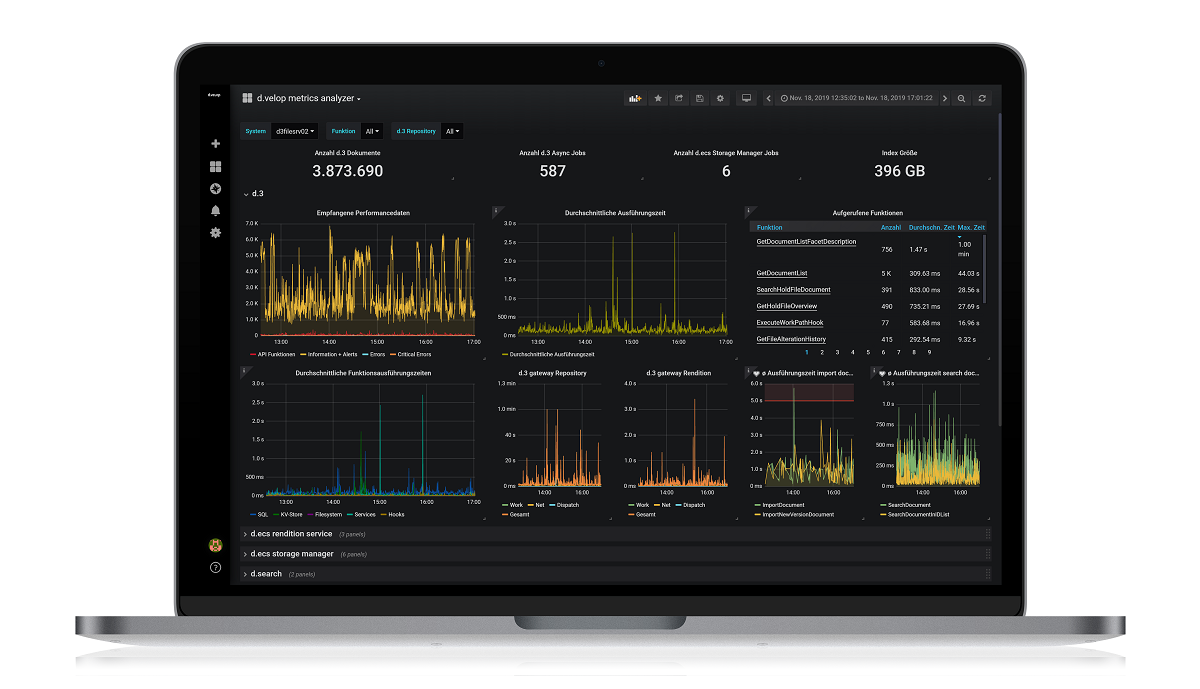Zoom out the time range with magnifier
The image size is (1200, 689).
point(962,98)
